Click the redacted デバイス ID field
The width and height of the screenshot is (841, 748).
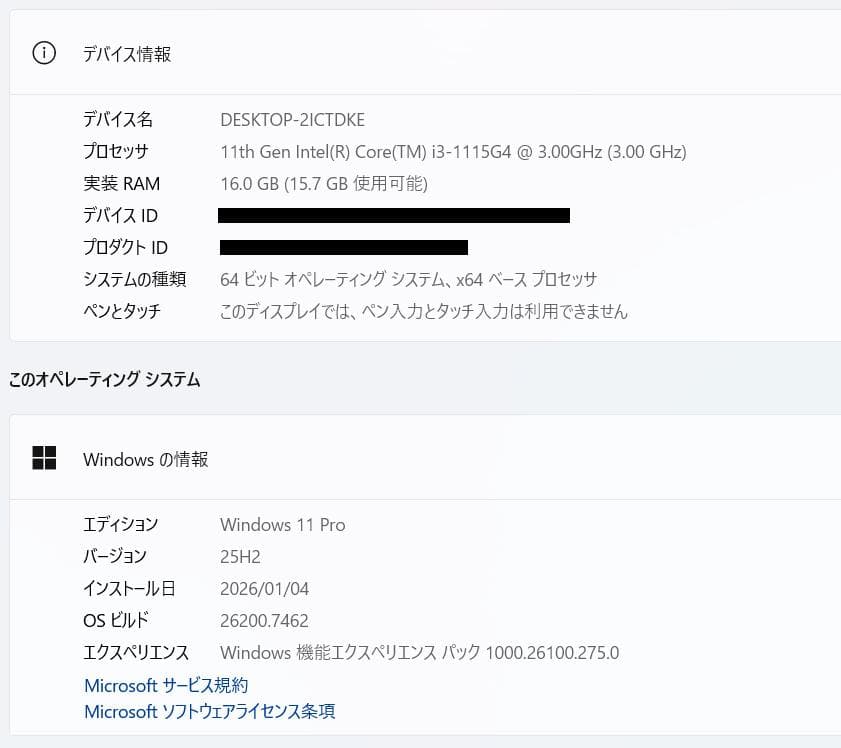pos(395,215)
